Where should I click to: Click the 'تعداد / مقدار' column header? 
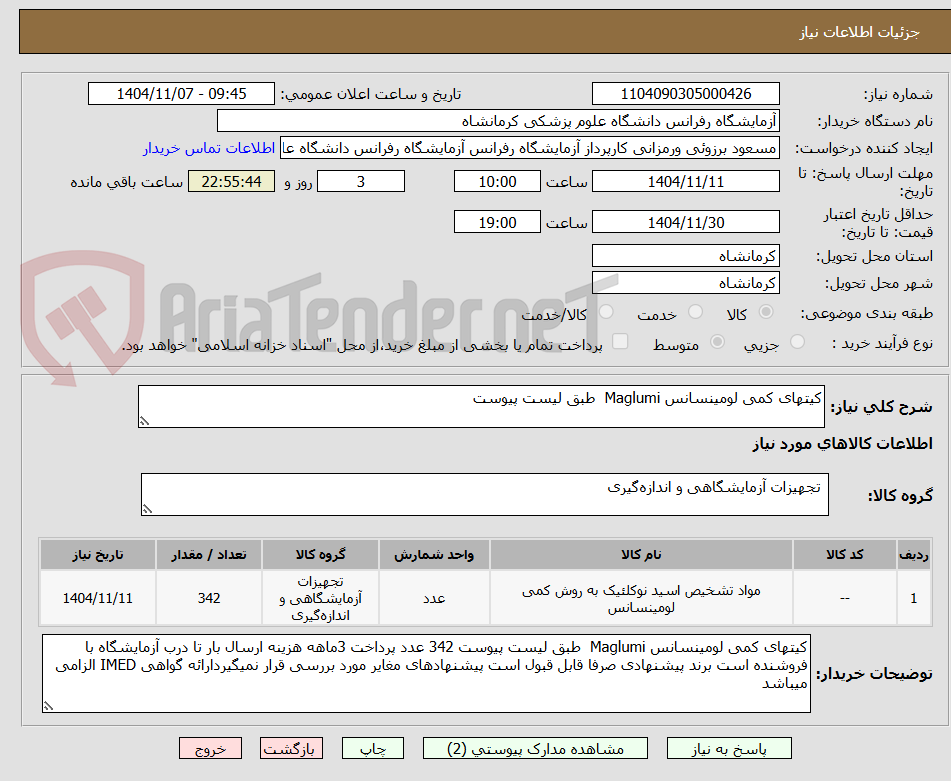[x=209, y=555]
